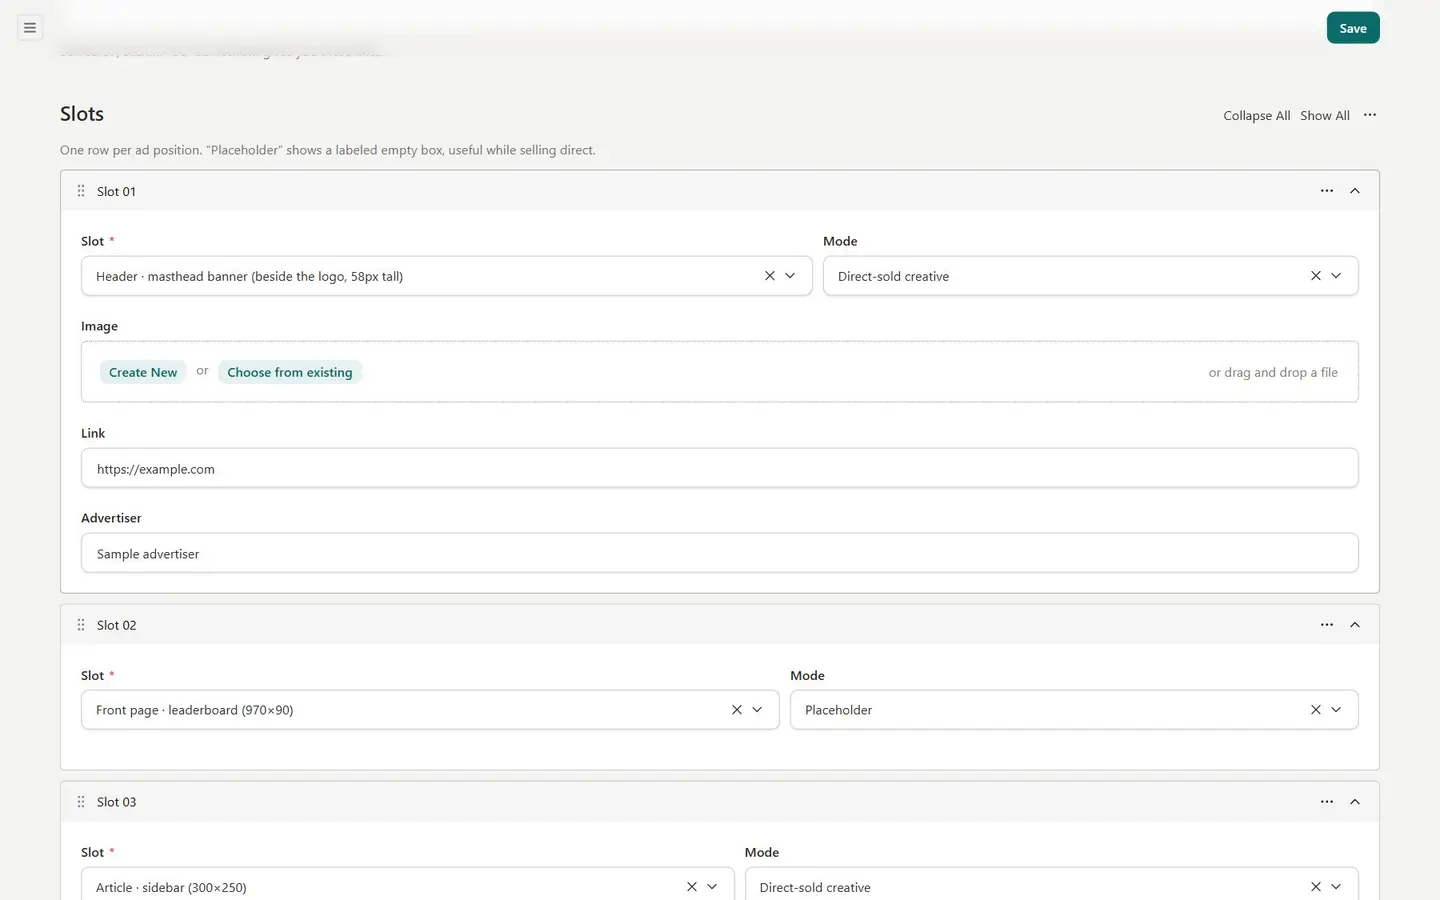Grab Slot 02 drag handle
The image size is (1440, 900).
[81, 625]
